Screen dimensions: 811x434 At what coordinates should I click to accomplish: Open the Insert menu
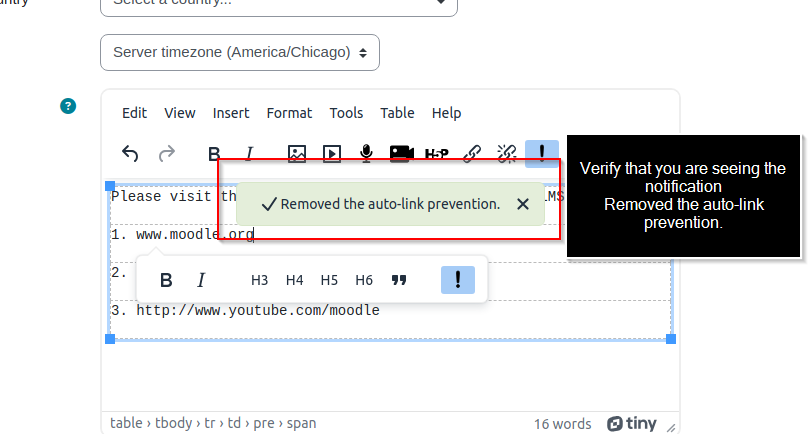(231, 113)
